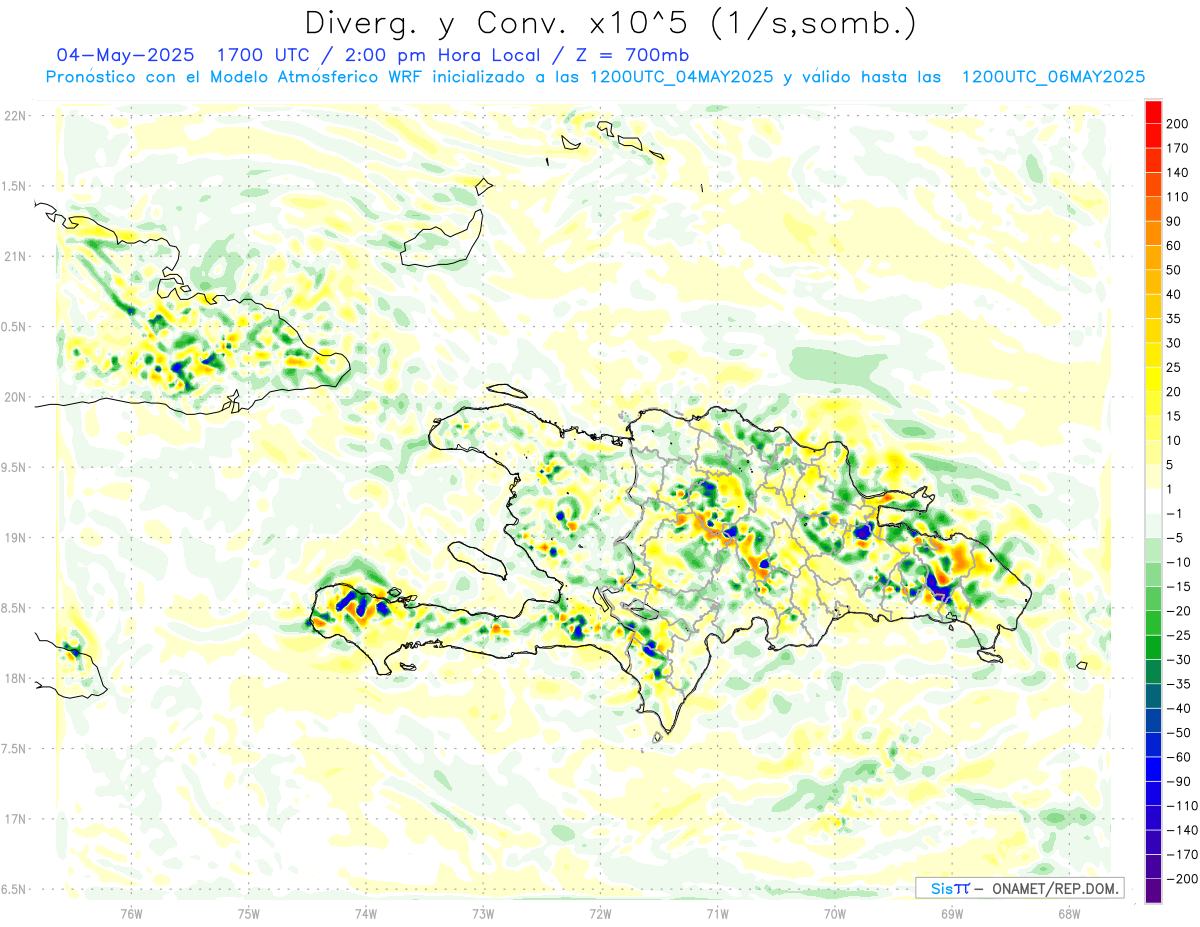This screenshot has height=927, width=1200.
Task: Click the positive '10' color scale value
Action: (1173, 441)
